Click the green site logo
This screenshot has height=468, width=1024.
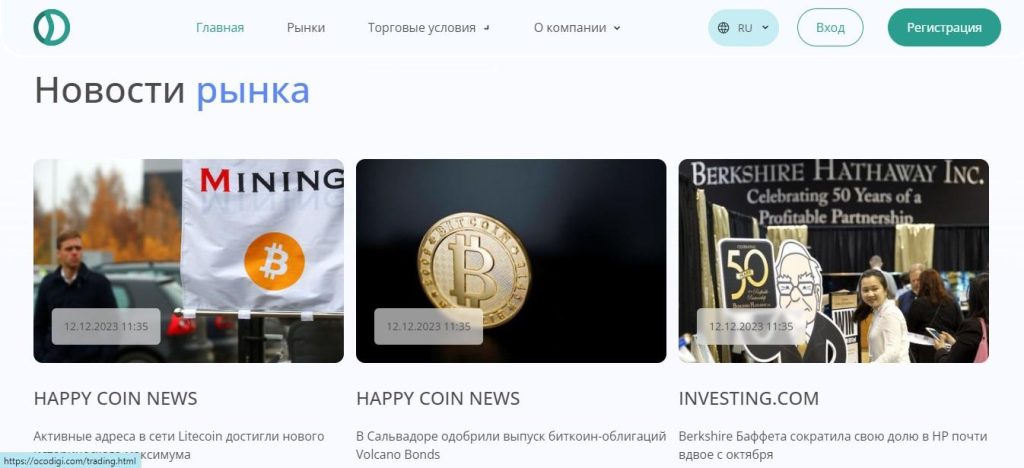[x=52, y=27]
